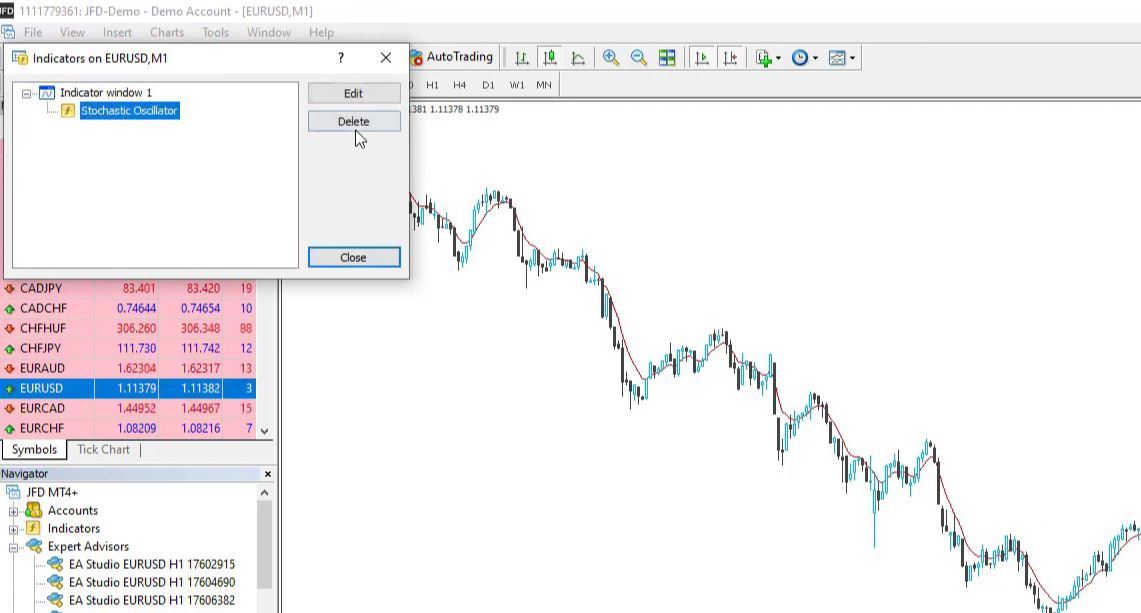The height and width of the screenshot is (613, 1141).
Task: Select EA Studio EURUSD H1 17604690 expert advisor
Action: click(150, 582)
